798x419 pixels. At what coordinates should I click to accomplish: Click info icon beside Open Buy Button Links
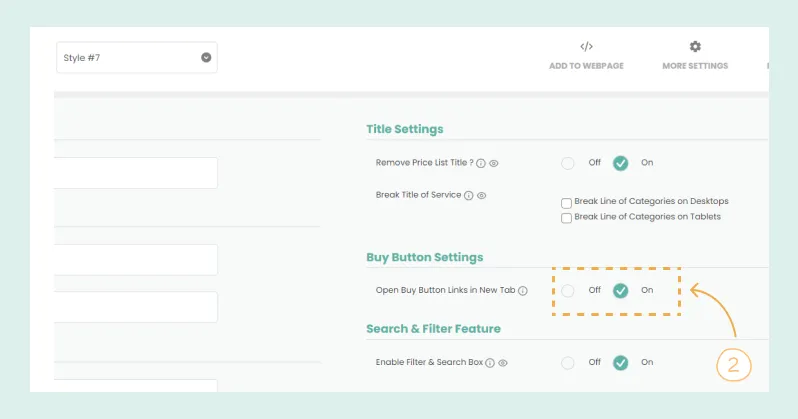[x=523, y=291]
